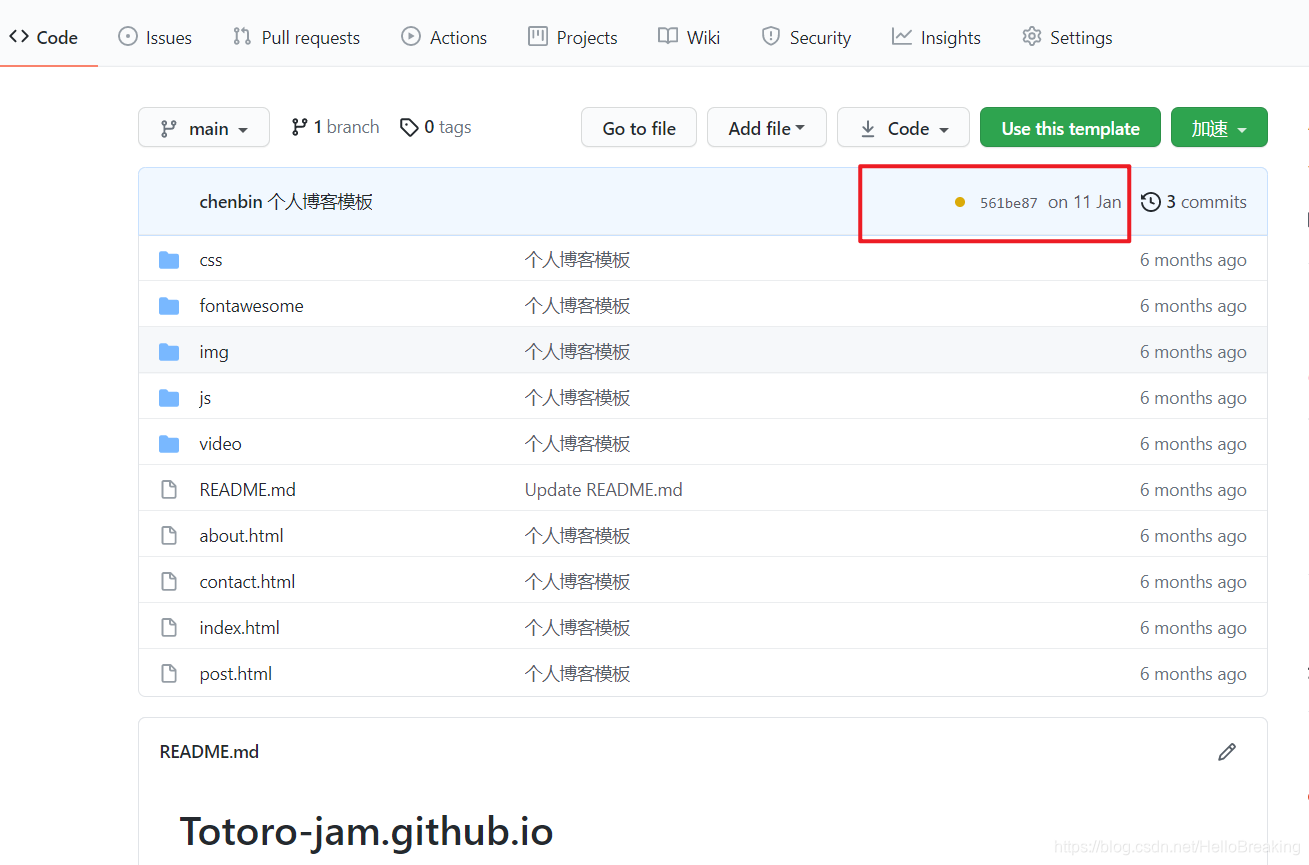Open the Issues tab
The image size is (1309, 865).
tap(155, 37)
